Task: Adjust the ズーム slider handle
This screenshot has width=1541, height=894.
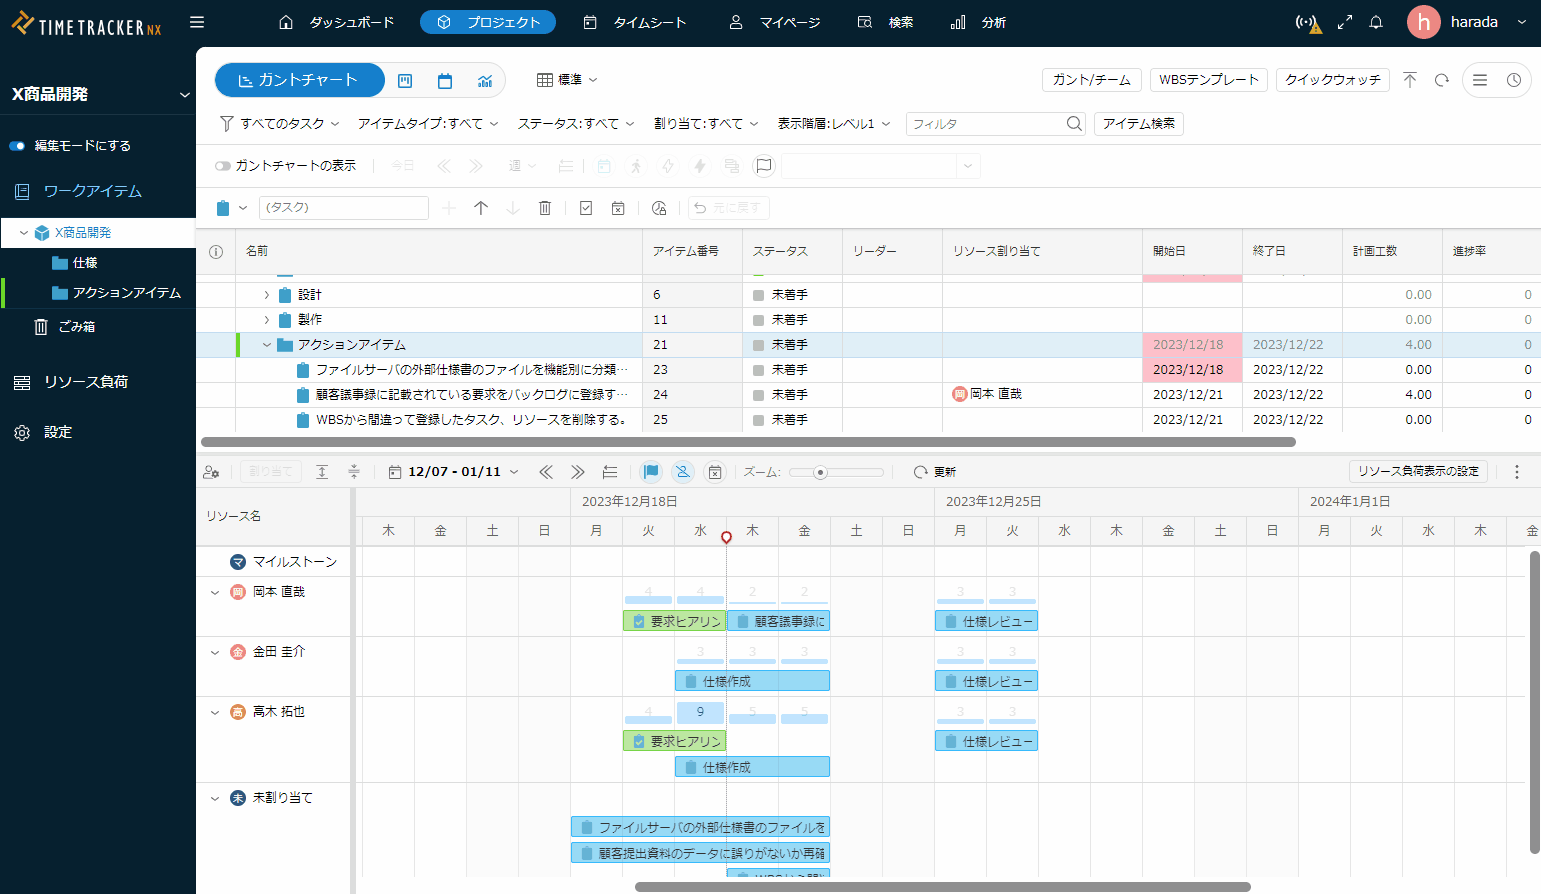Action: 820,472
